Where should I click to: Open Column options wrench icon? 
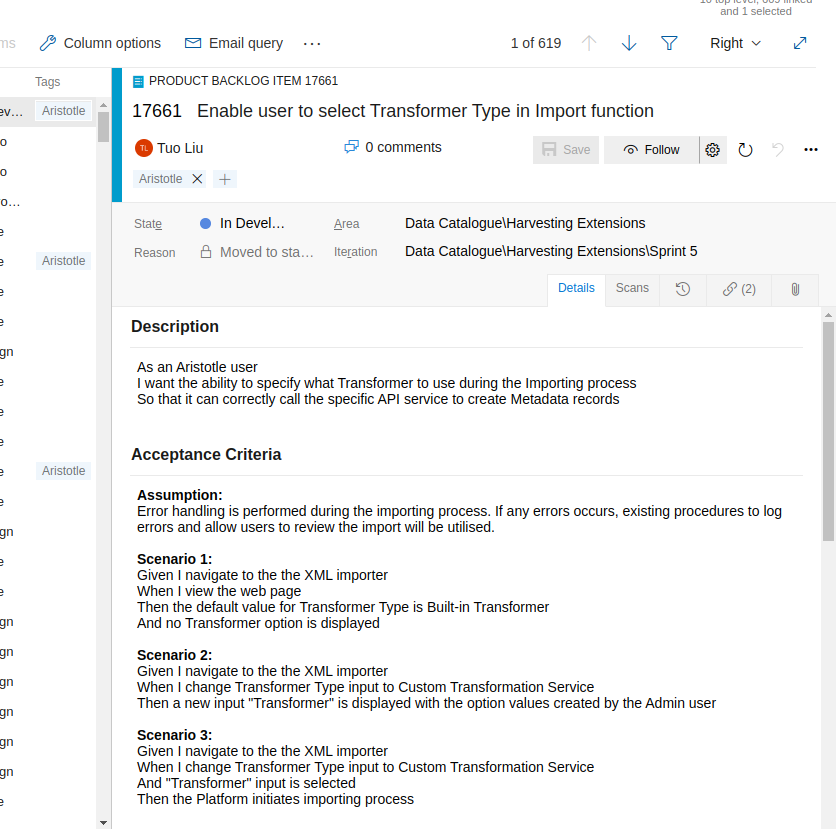click(47, 43)
